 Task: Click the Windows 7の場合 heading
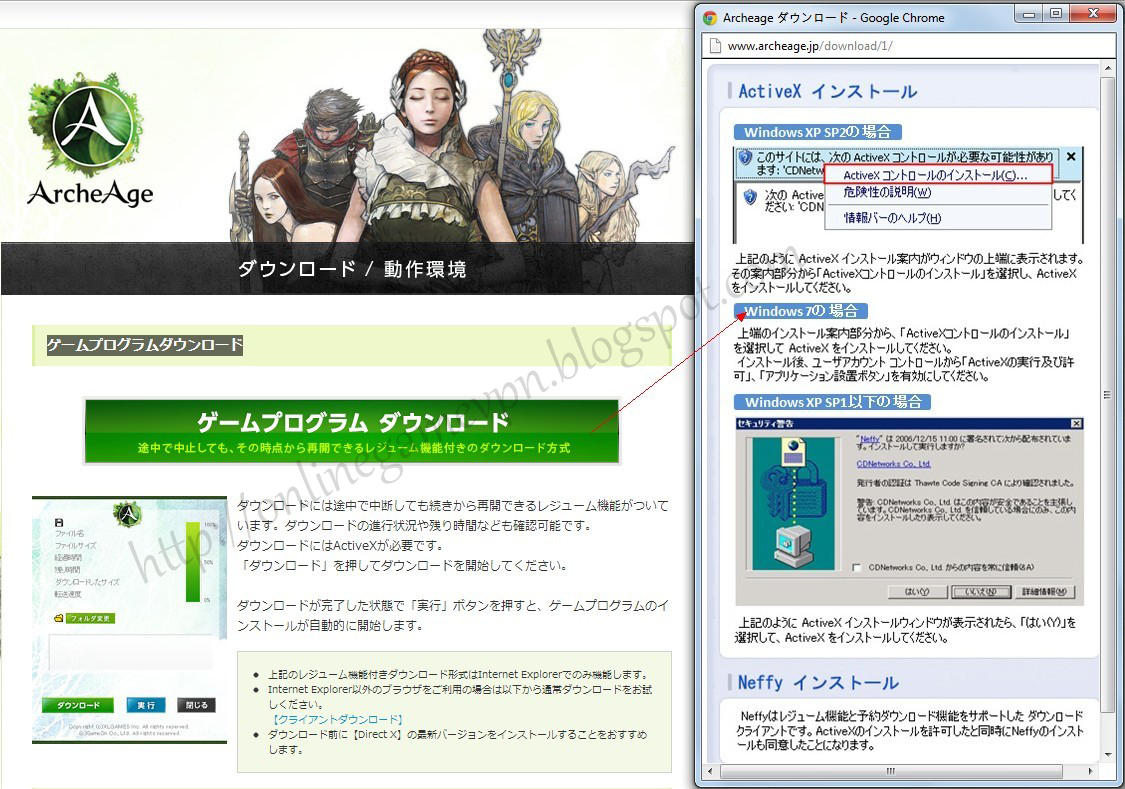[x=801, y=311]
